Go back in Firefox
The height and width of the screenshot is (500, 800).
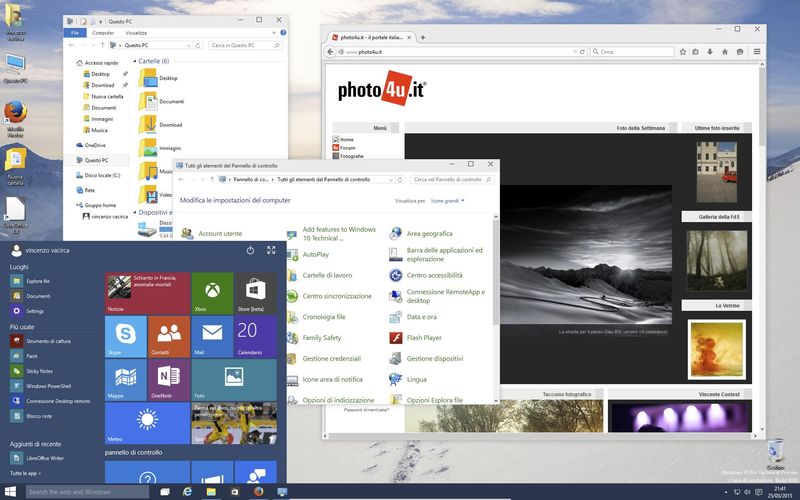330,52
